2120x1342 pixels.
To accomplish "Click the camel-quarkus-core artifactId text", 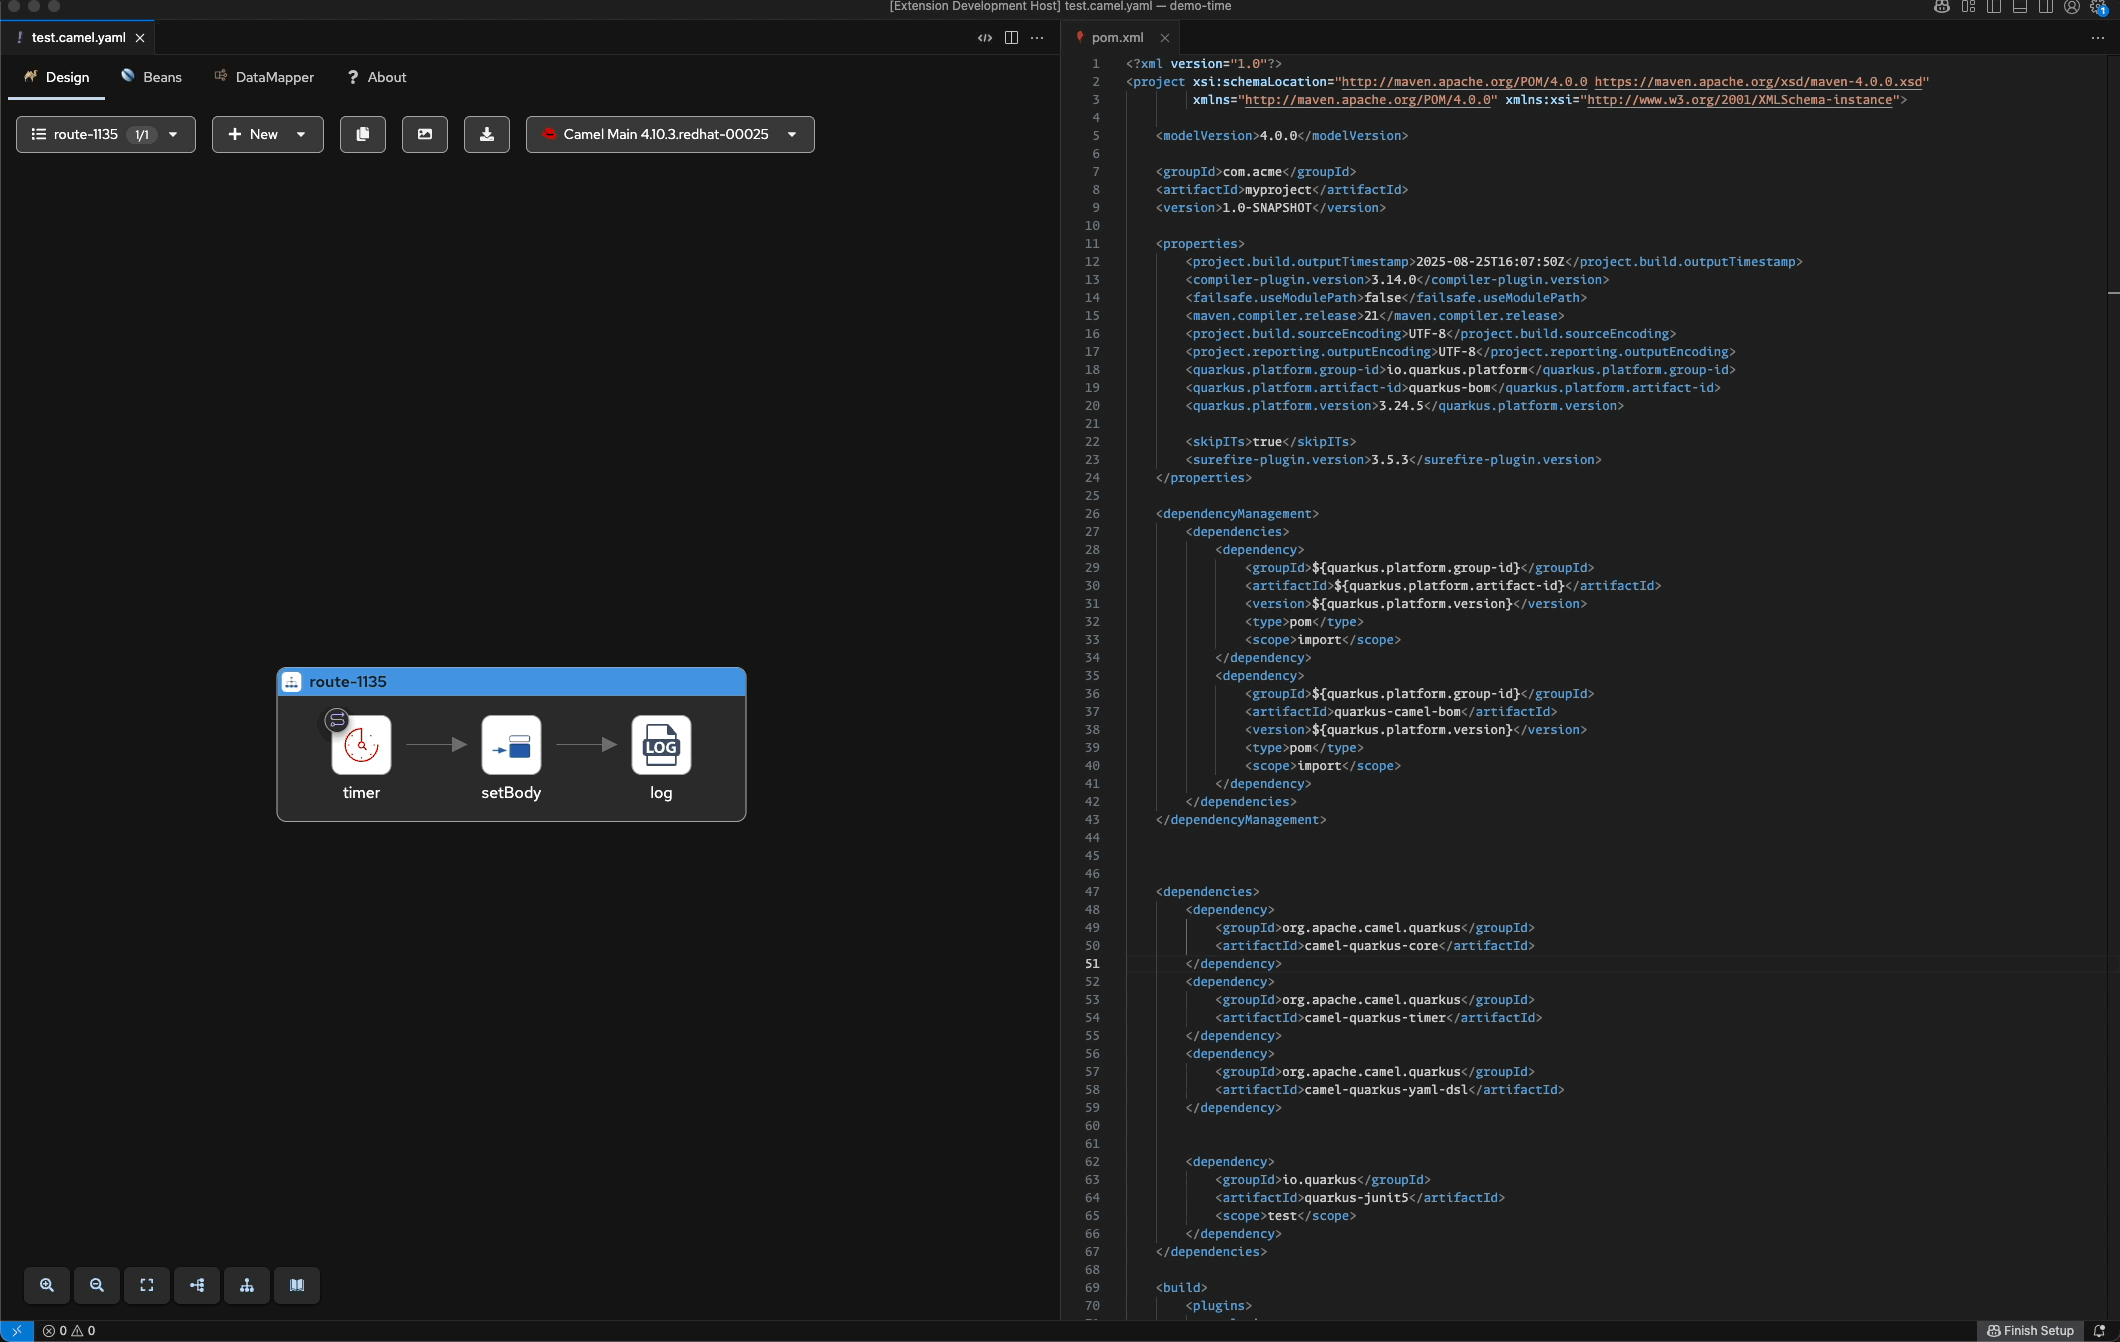I will click(1371, 946).
